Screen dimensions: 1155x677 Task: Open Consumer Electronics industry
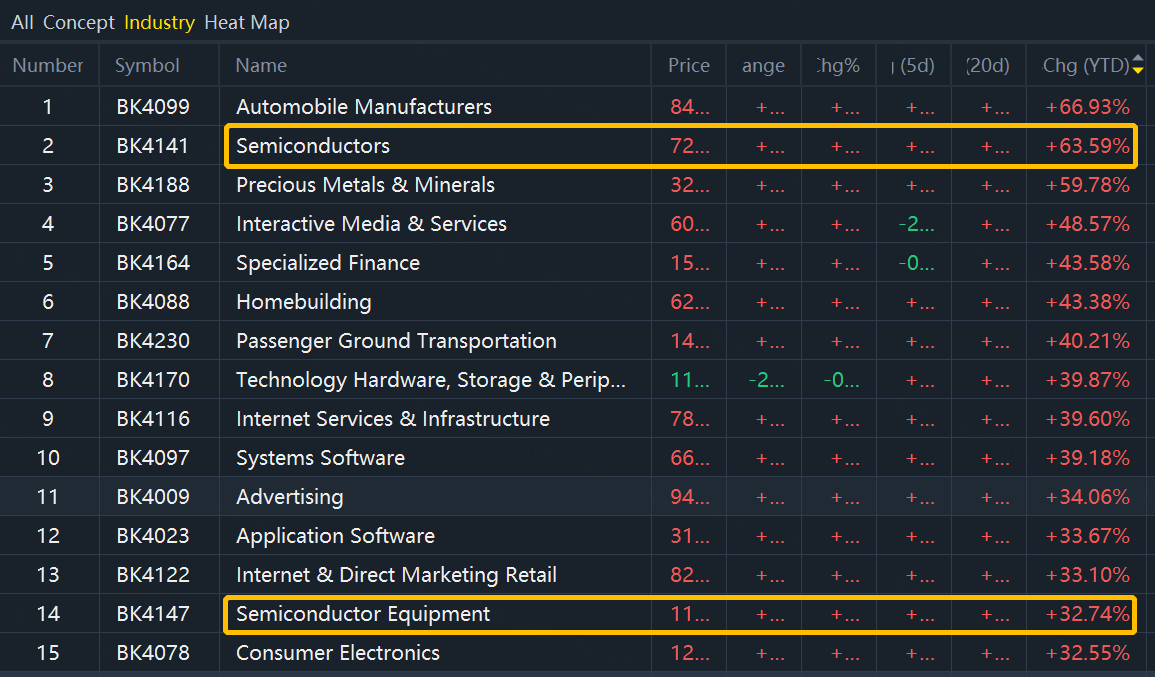tap(338, 653)
